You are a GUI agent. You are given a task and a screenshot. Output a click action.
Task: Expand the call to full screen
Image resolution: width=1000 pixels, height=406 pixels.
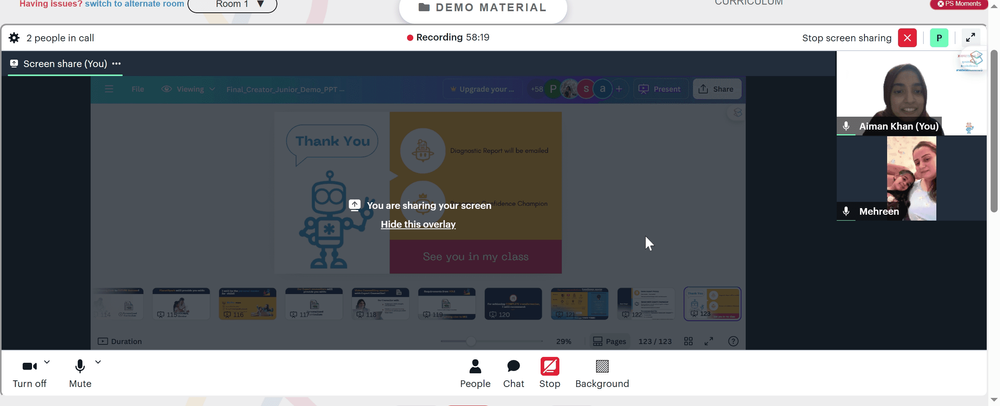[970, 38]
